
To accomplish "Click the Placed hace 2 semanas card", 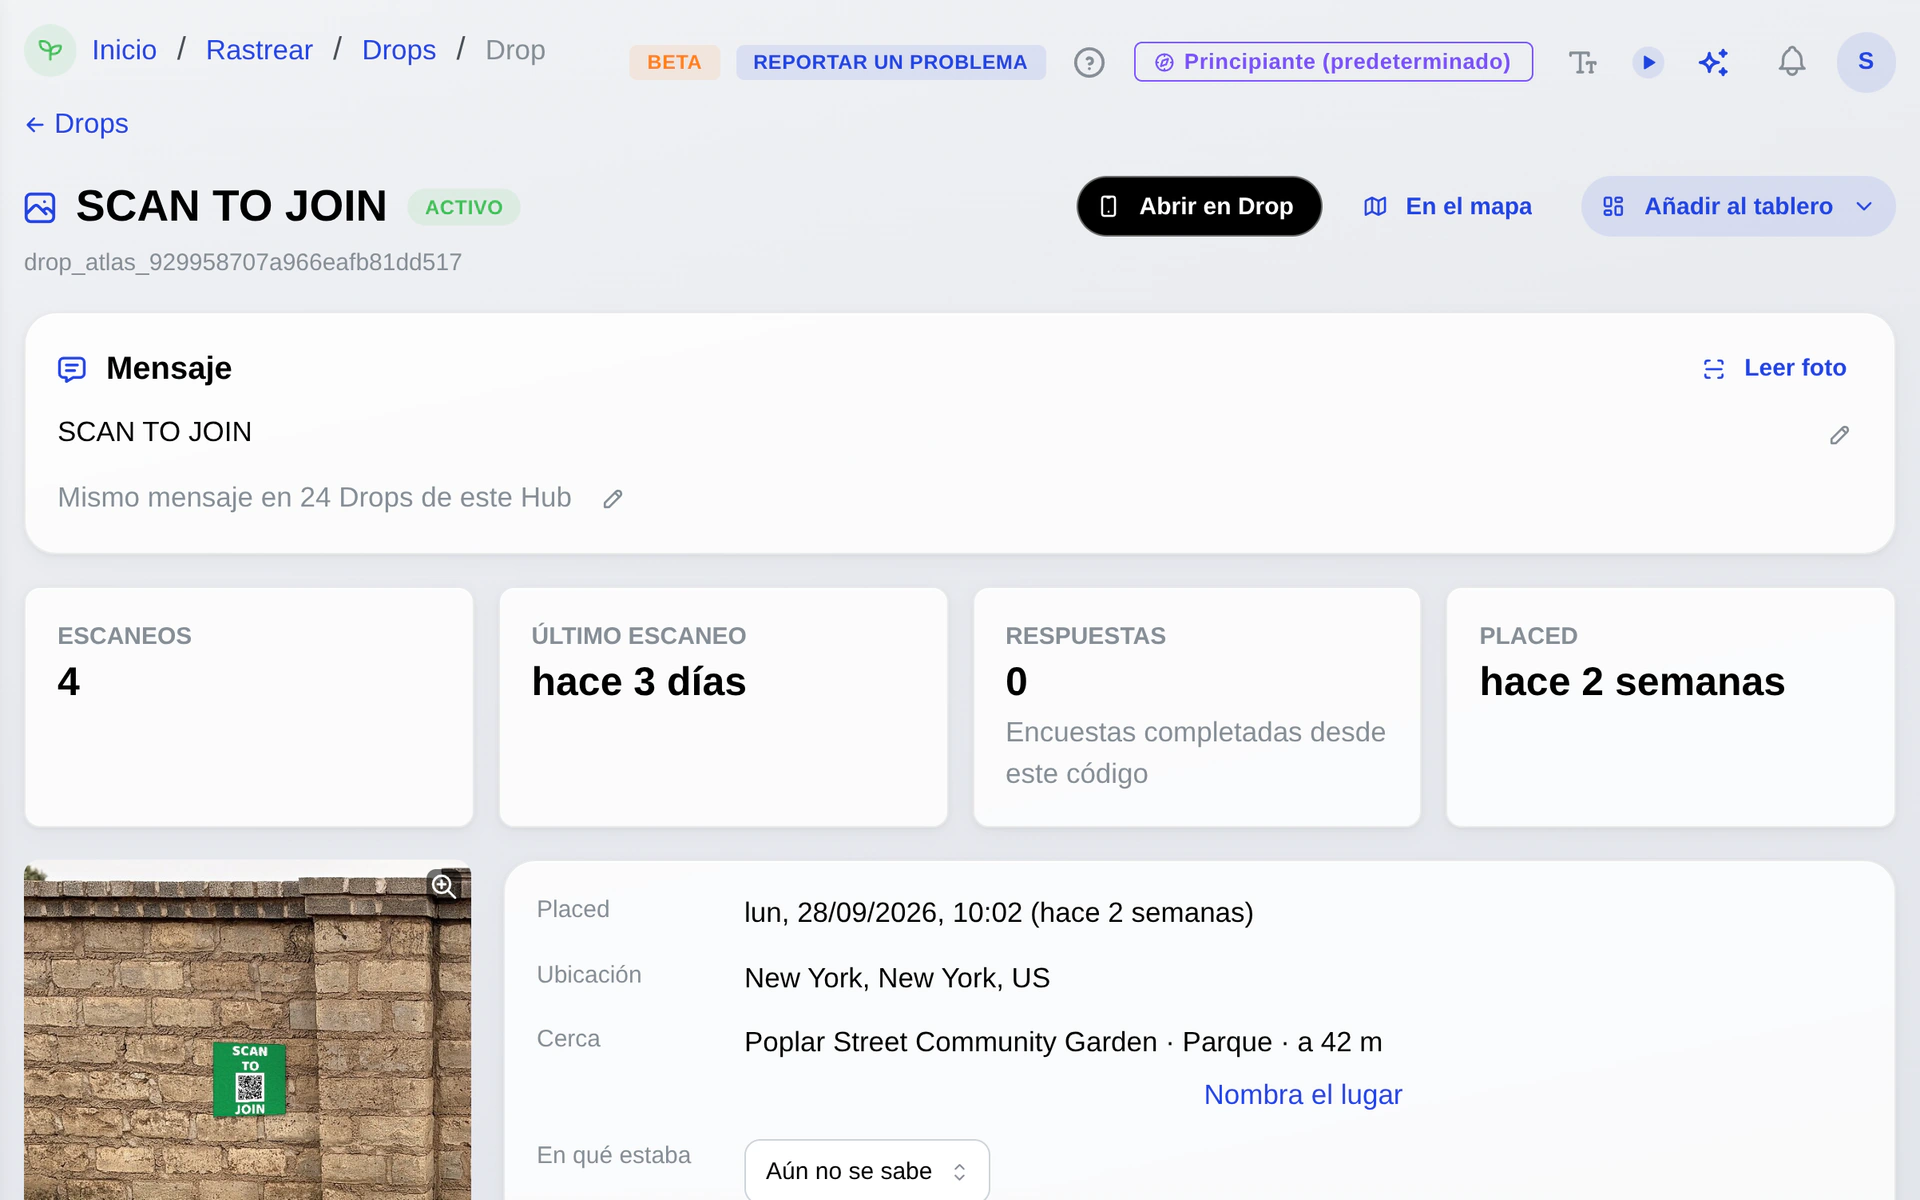I will click(x=1671, y=707).
